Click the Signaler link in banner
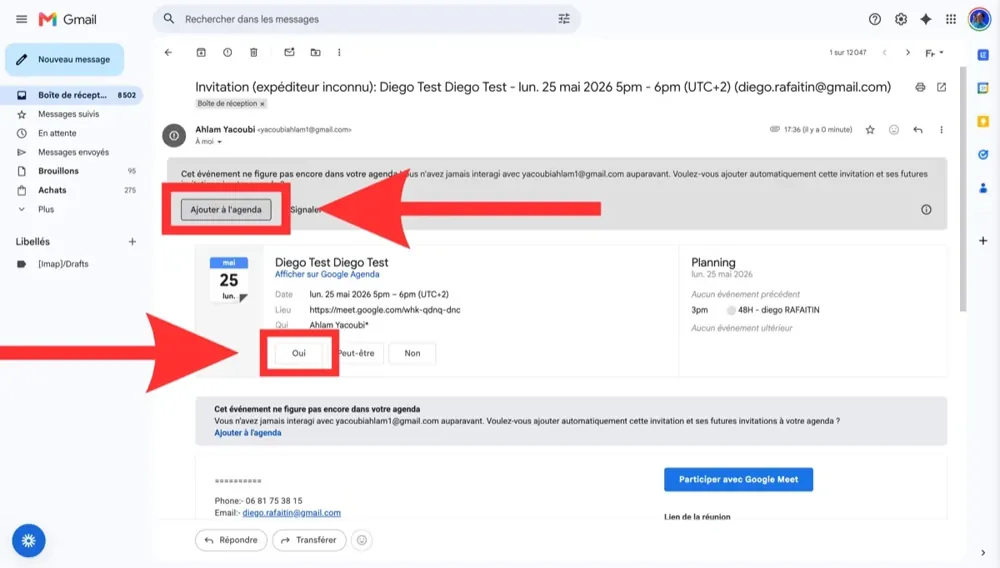Image resolution: width=1000 pixels, height=568 pixels. pyautogui.click(x=305, y=210)
